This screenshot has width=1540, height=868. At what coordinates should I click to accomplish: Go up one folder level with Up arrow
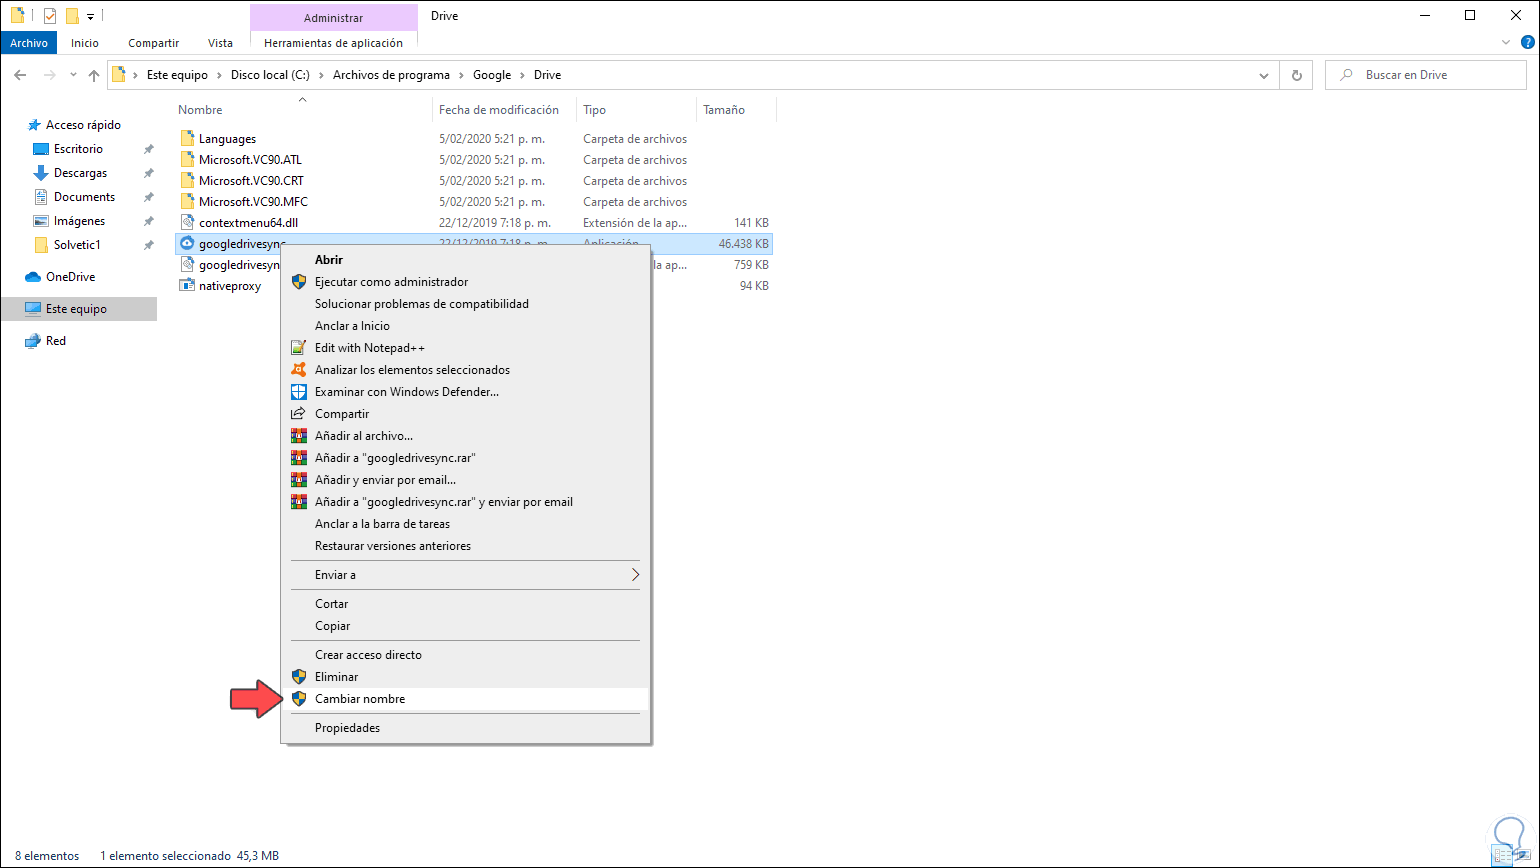tap(94, 75)
